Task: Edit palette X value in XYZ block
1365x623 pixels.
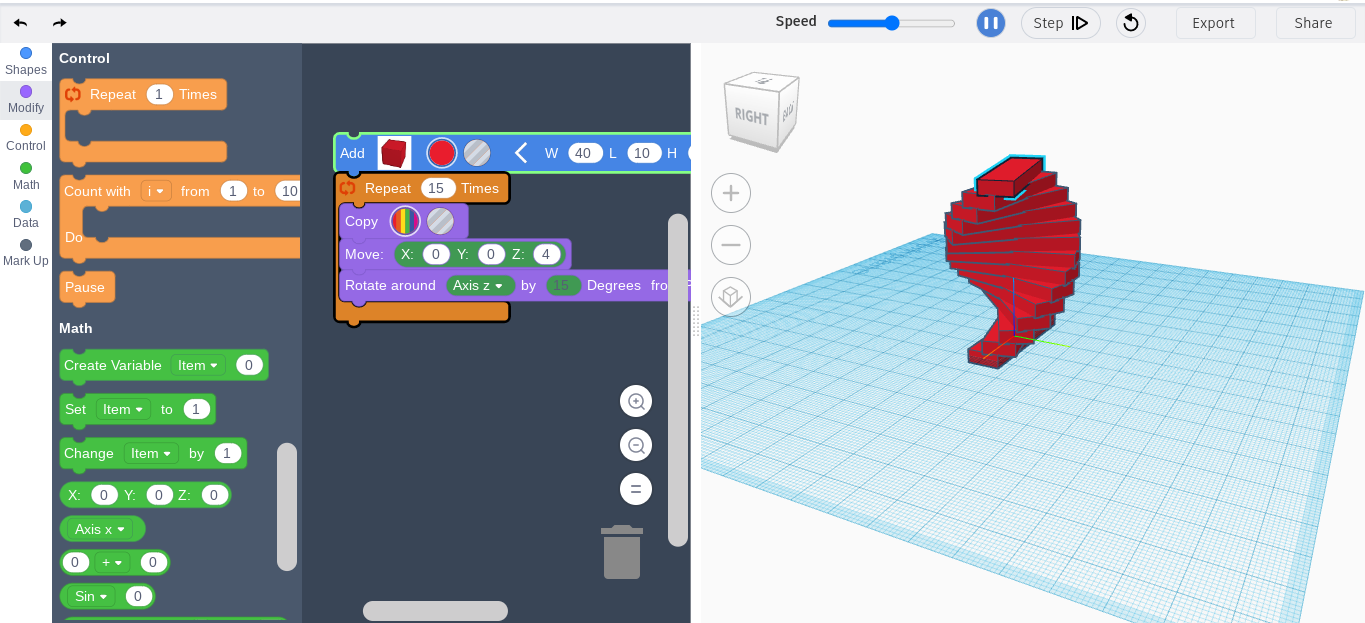Action: click(x=104, y=495)
